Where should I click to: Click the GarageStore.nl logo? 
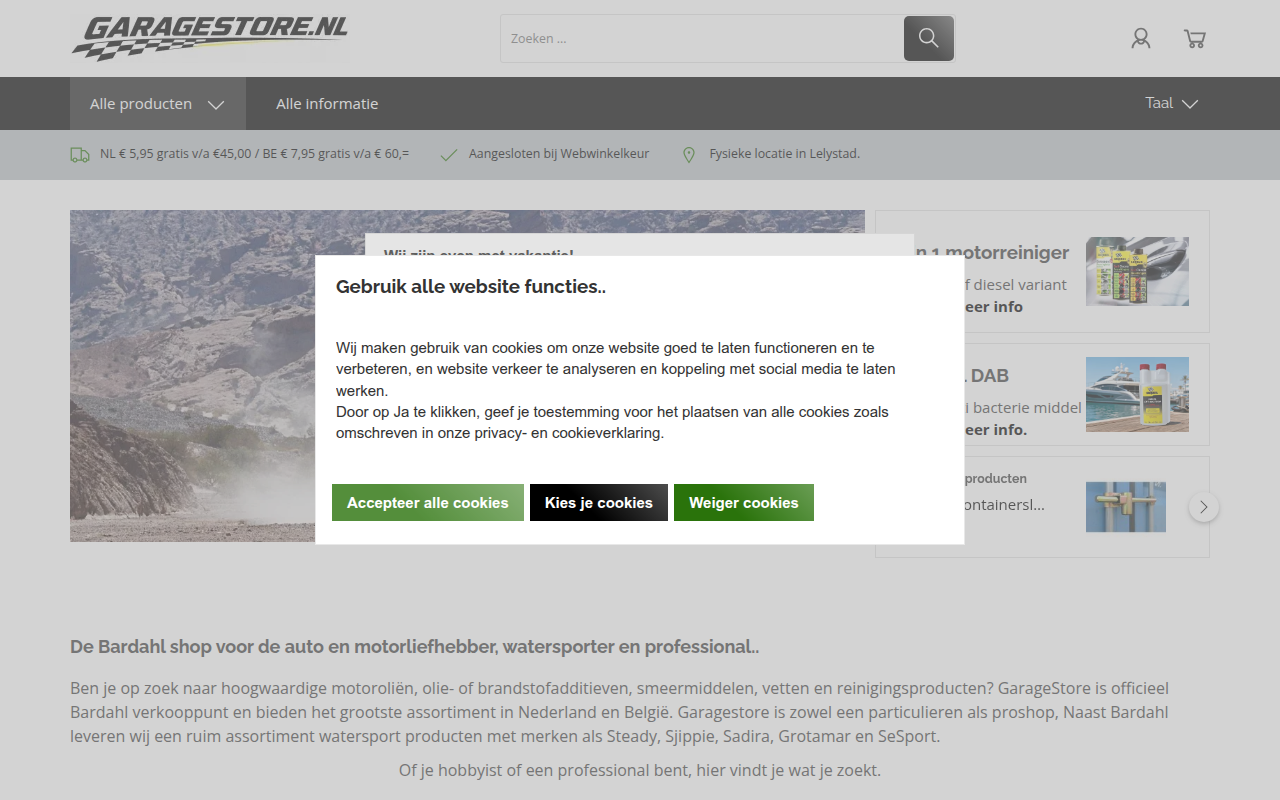click(210, 38)
